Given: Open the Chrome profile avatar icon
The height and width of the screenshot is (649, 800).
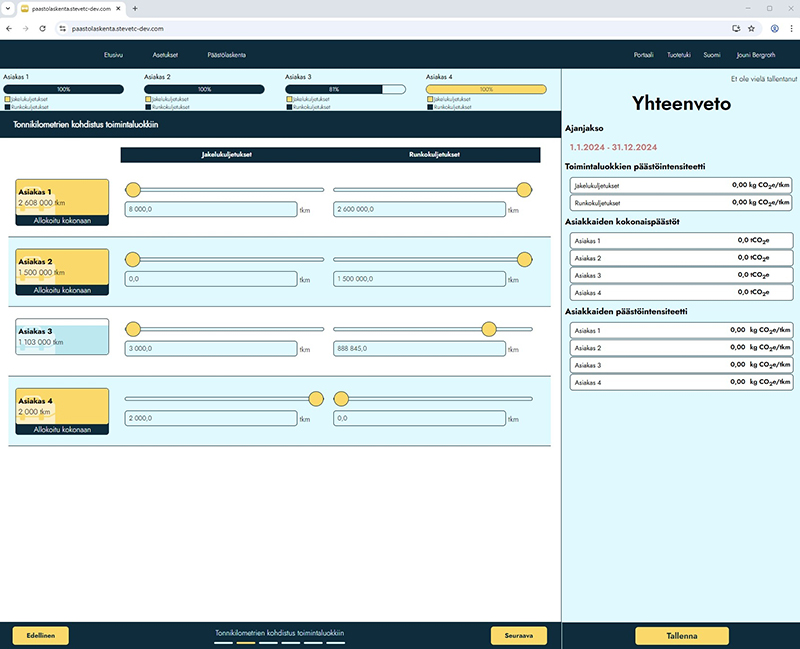Looking at the screenshot, I should click(774, 28).
